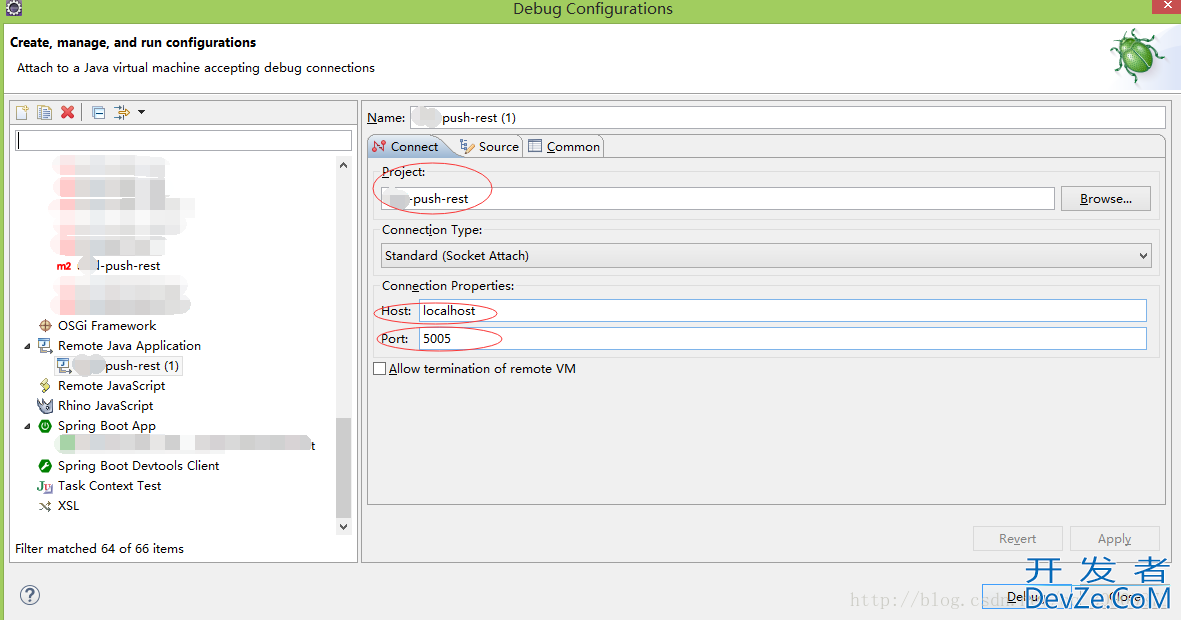Switch to the Common tab

pos(564,146)
